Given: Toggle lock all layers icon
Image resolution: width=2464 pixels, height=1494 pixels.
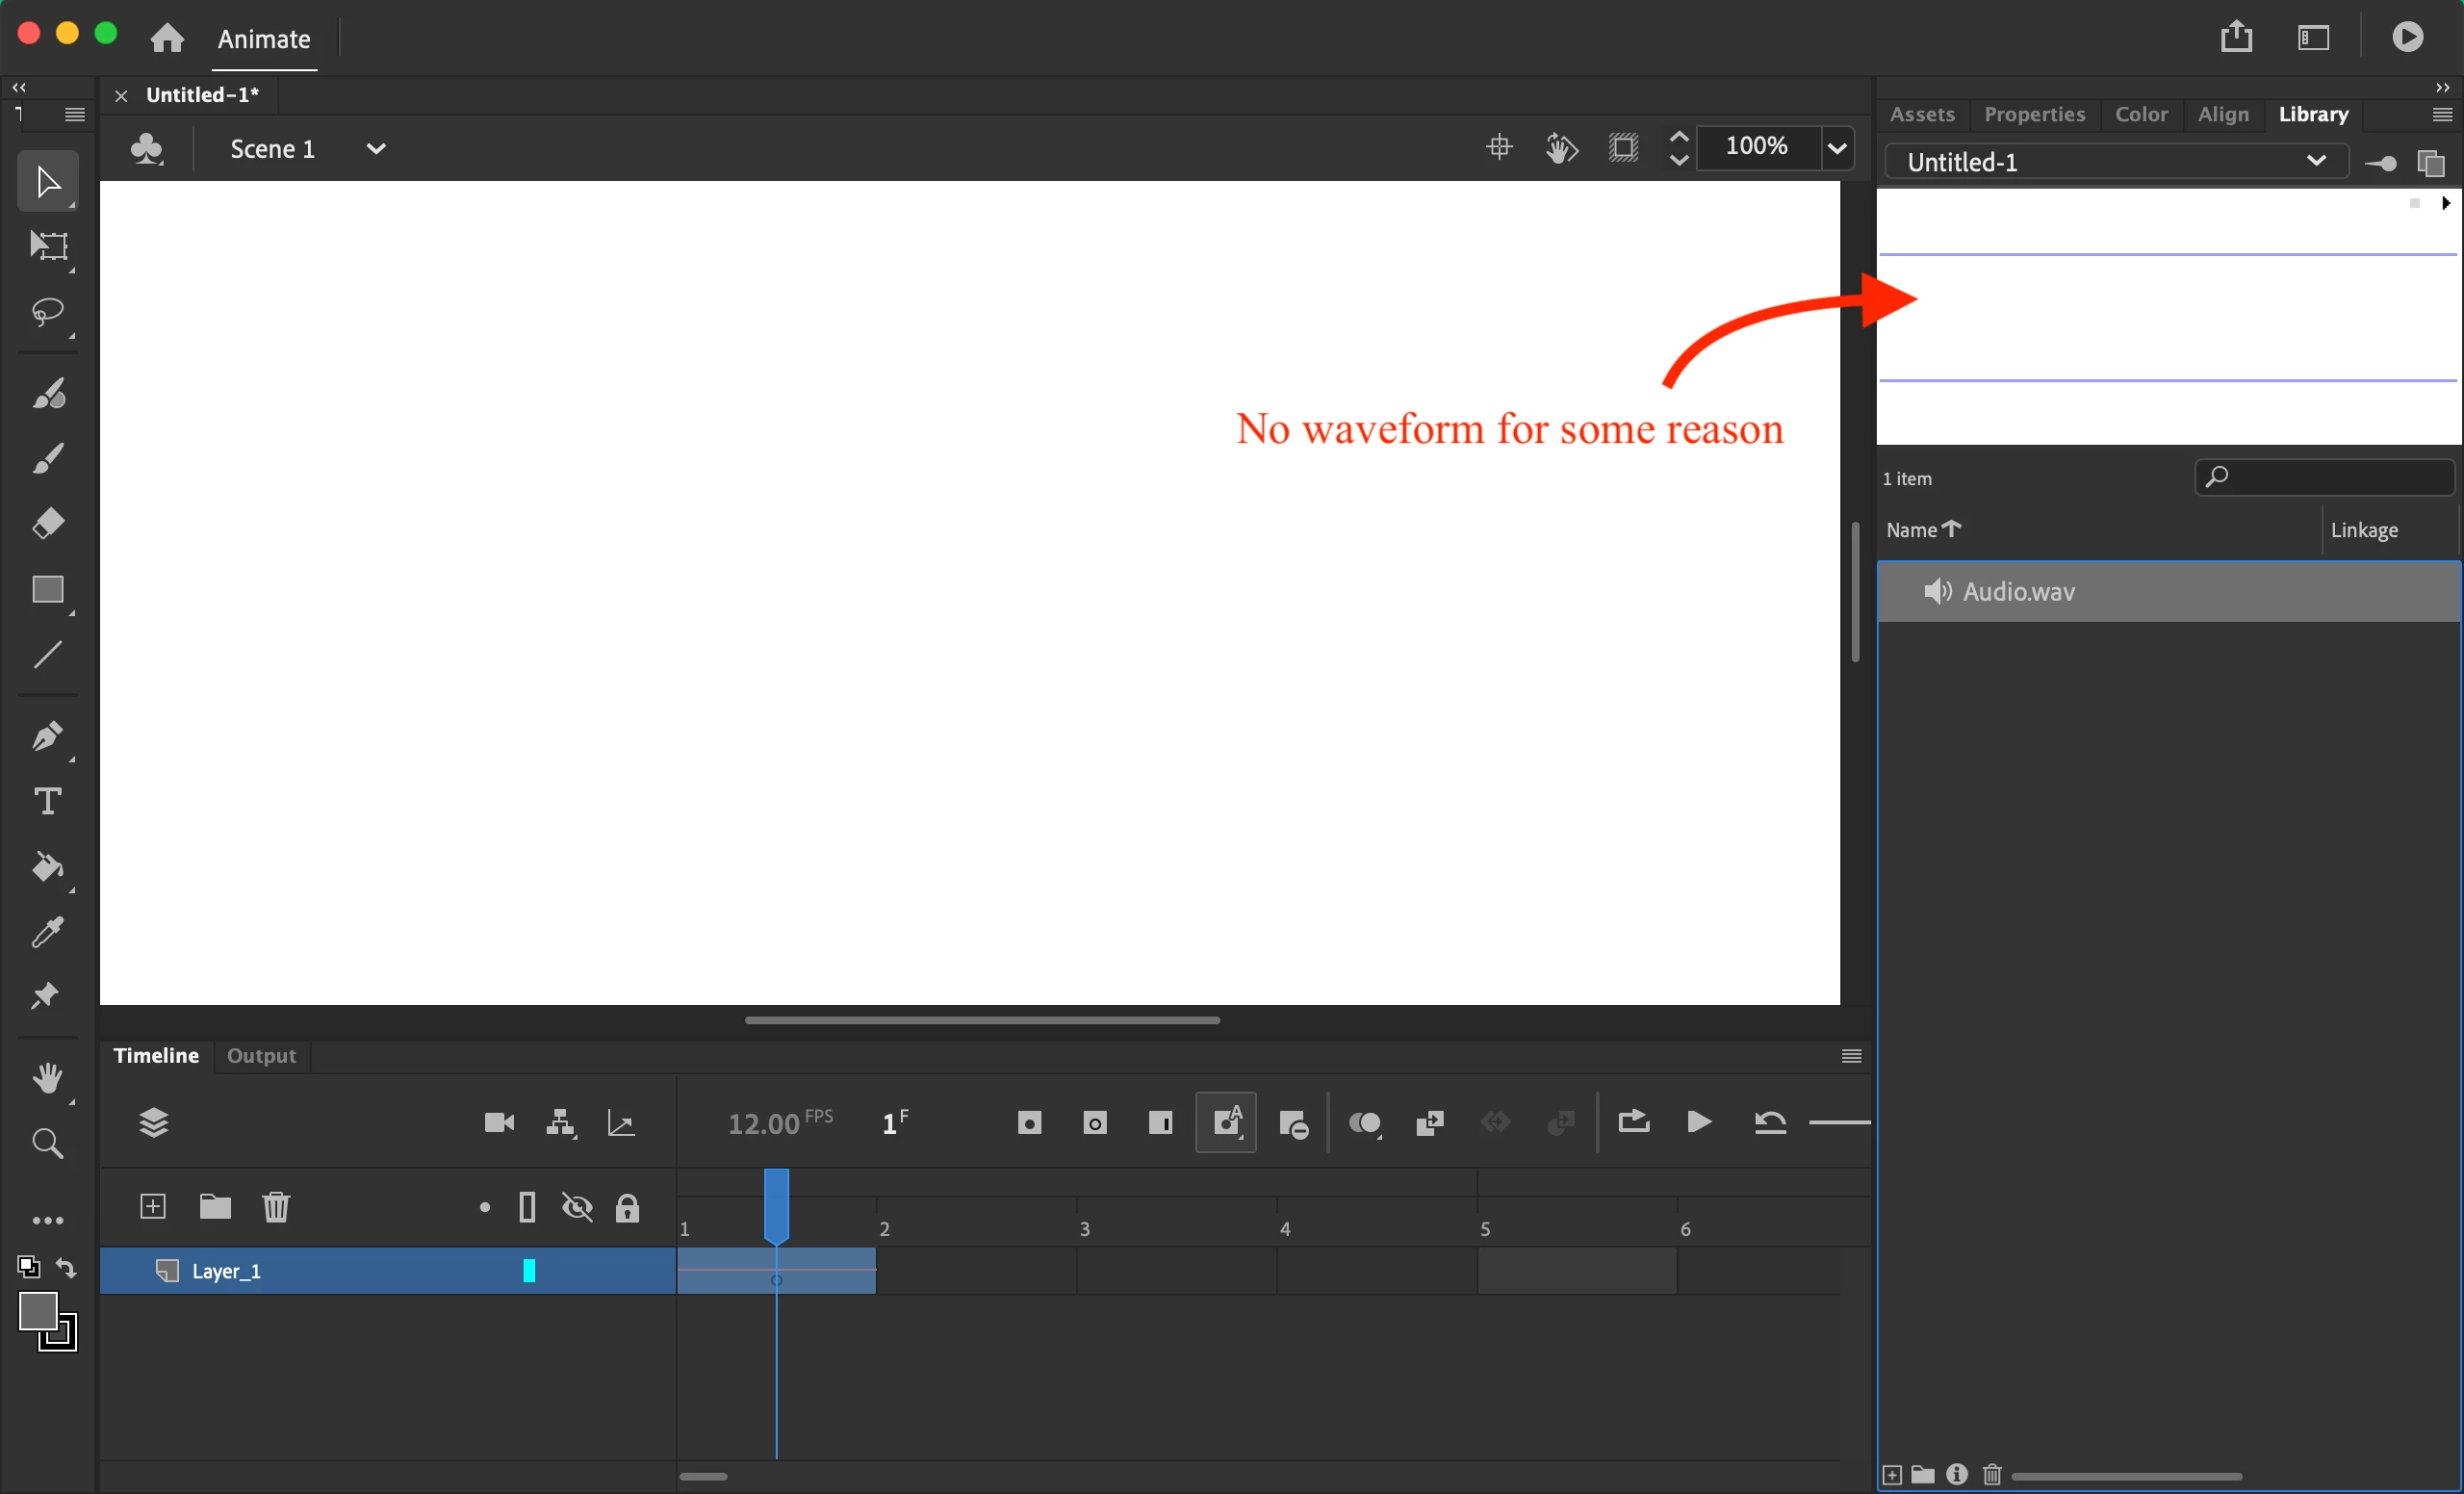Looking at the screenshot, I should (627, 1208).
